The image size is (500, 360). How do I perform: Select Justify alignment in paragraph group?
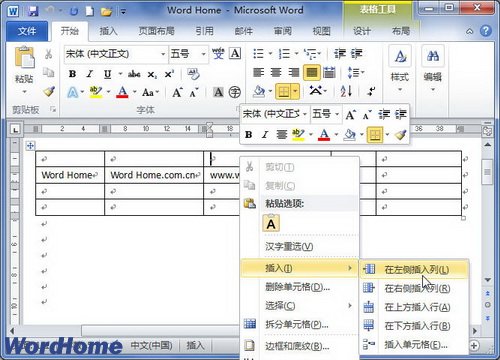[x=312, y=72]
